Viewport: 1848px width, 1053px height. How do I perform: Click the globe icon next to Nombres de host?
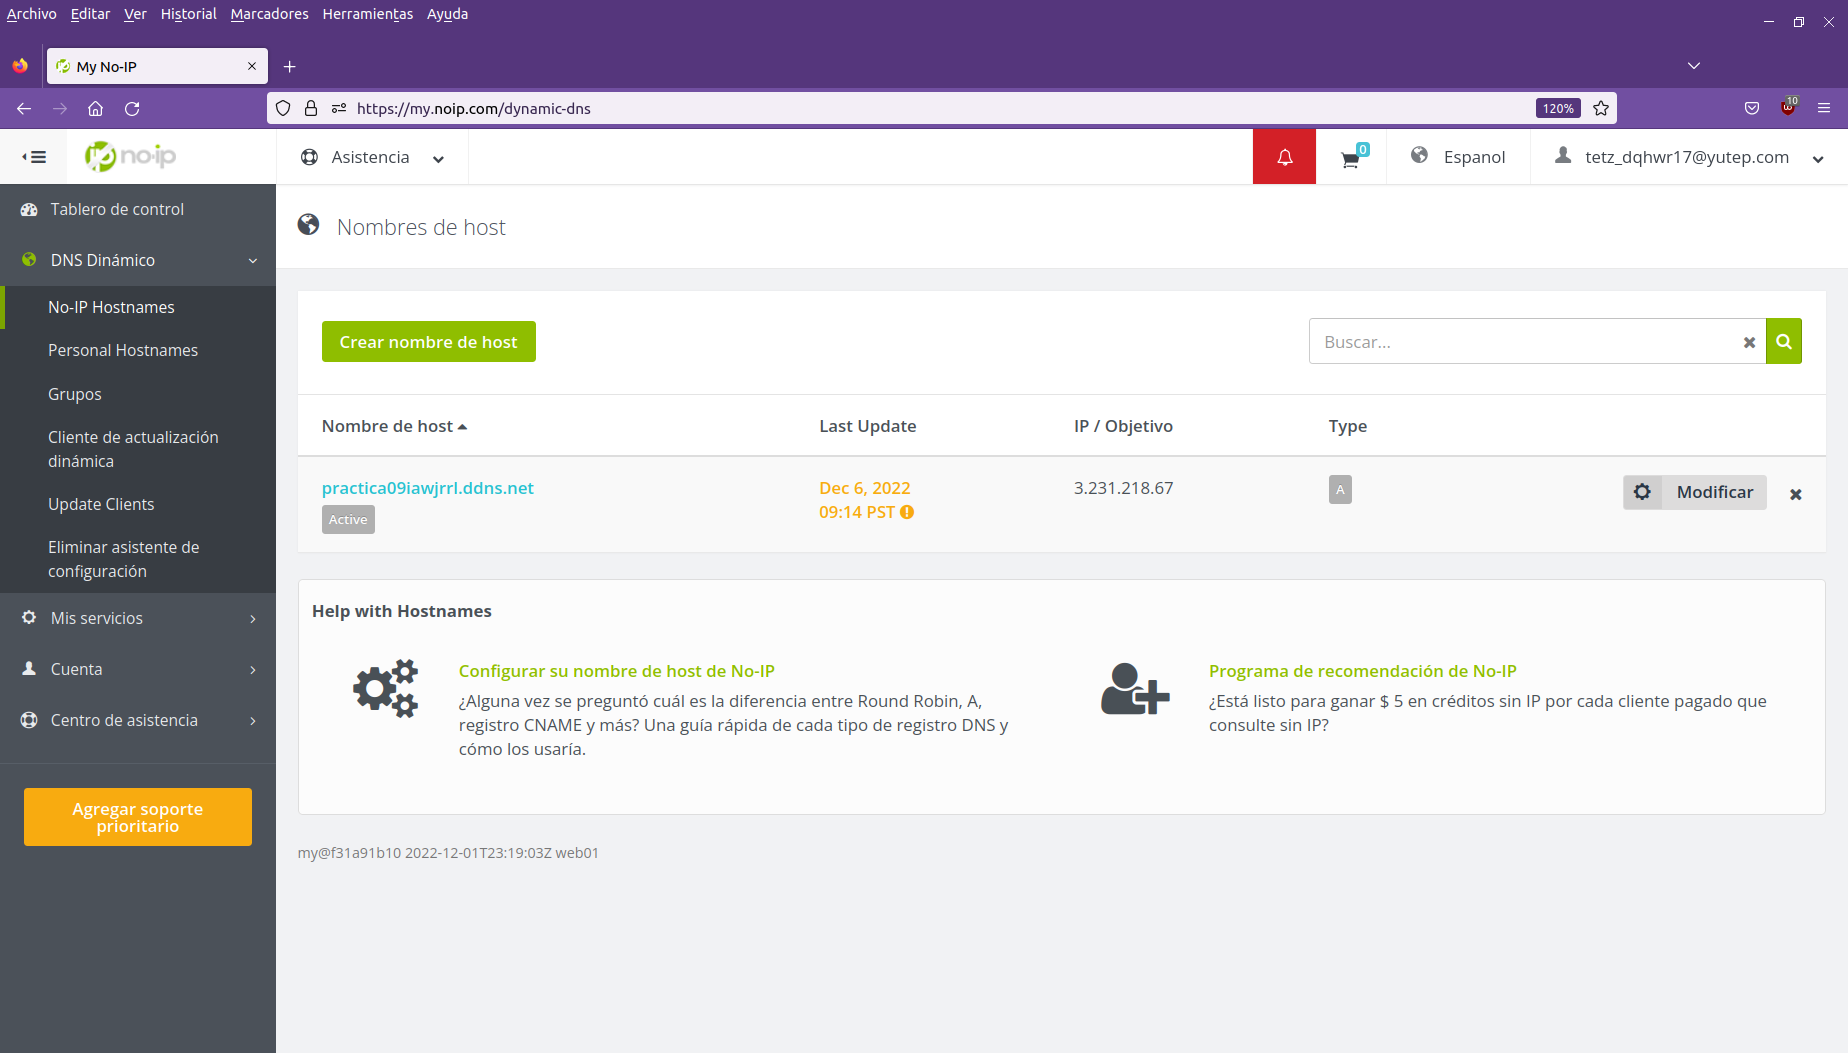point(308,225)
